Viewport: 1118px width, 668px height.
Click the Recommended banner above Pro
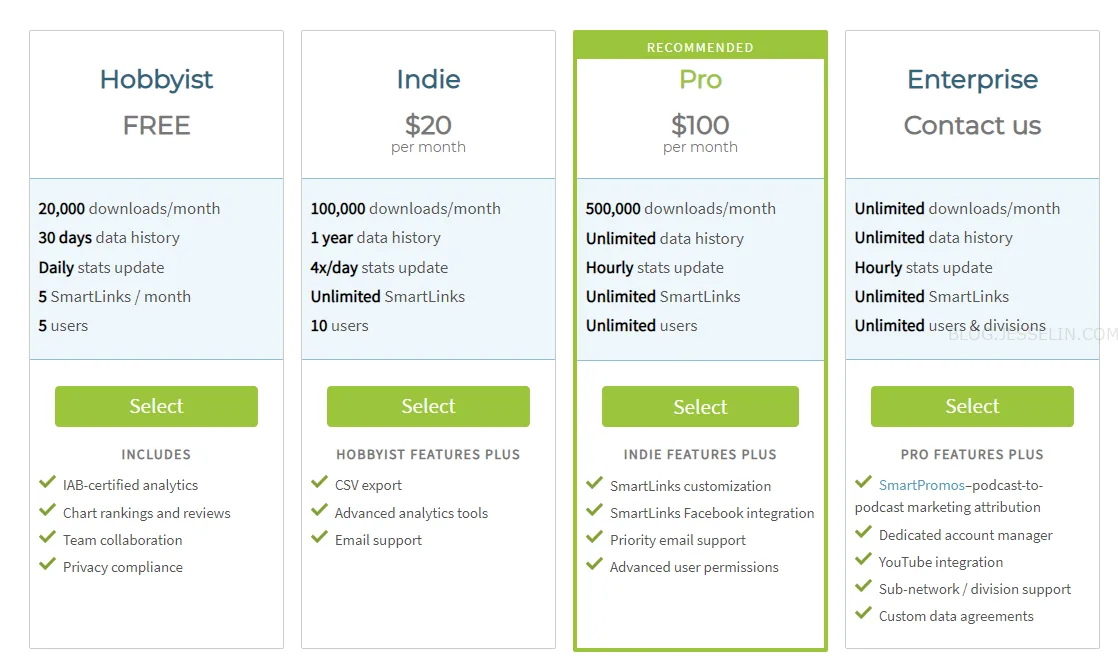click(x=700, y=47)
